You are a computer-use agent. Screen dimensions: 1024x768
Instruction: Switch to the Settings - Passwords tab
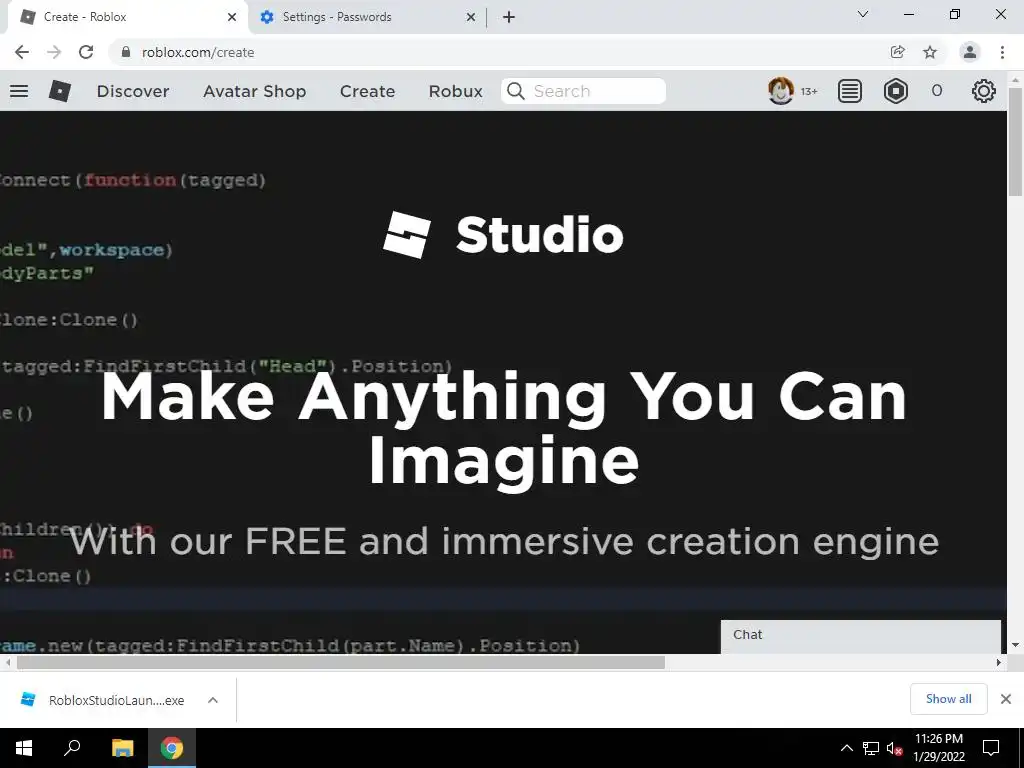366,17
